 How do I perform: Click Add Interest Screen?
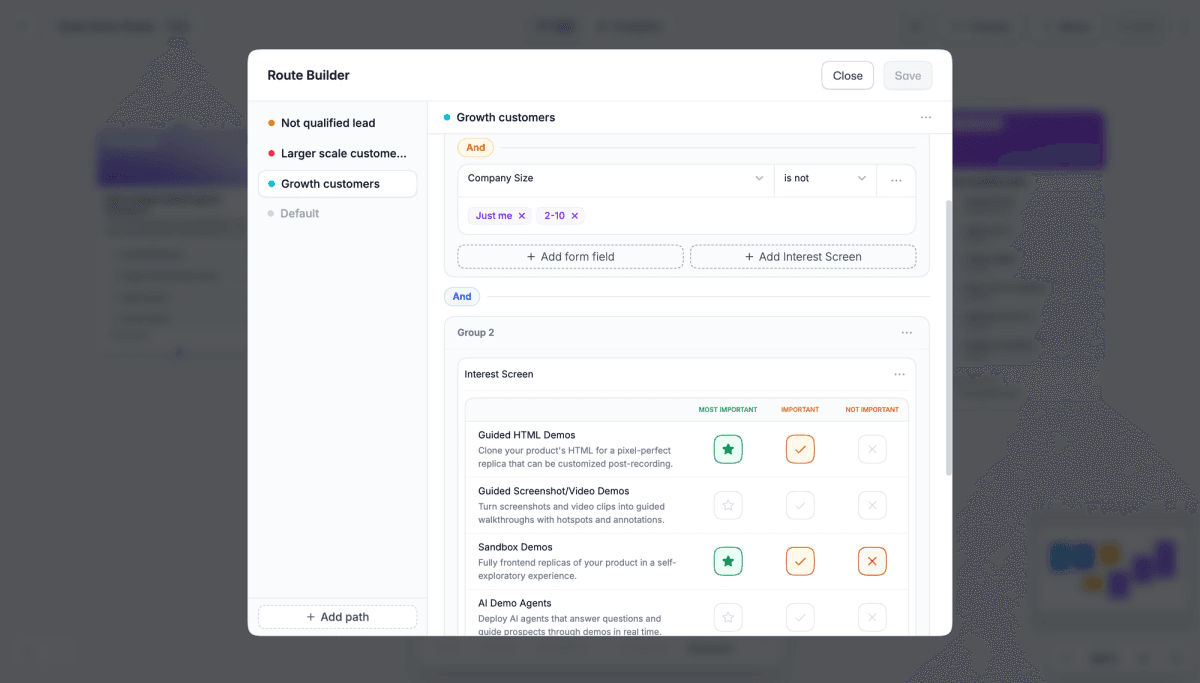click(803, 257)
